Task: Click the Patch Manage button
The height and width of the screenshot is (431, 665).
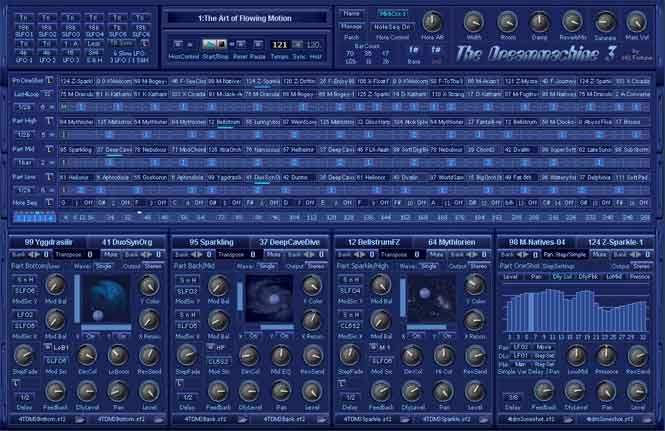Action: tap(351, 27)
